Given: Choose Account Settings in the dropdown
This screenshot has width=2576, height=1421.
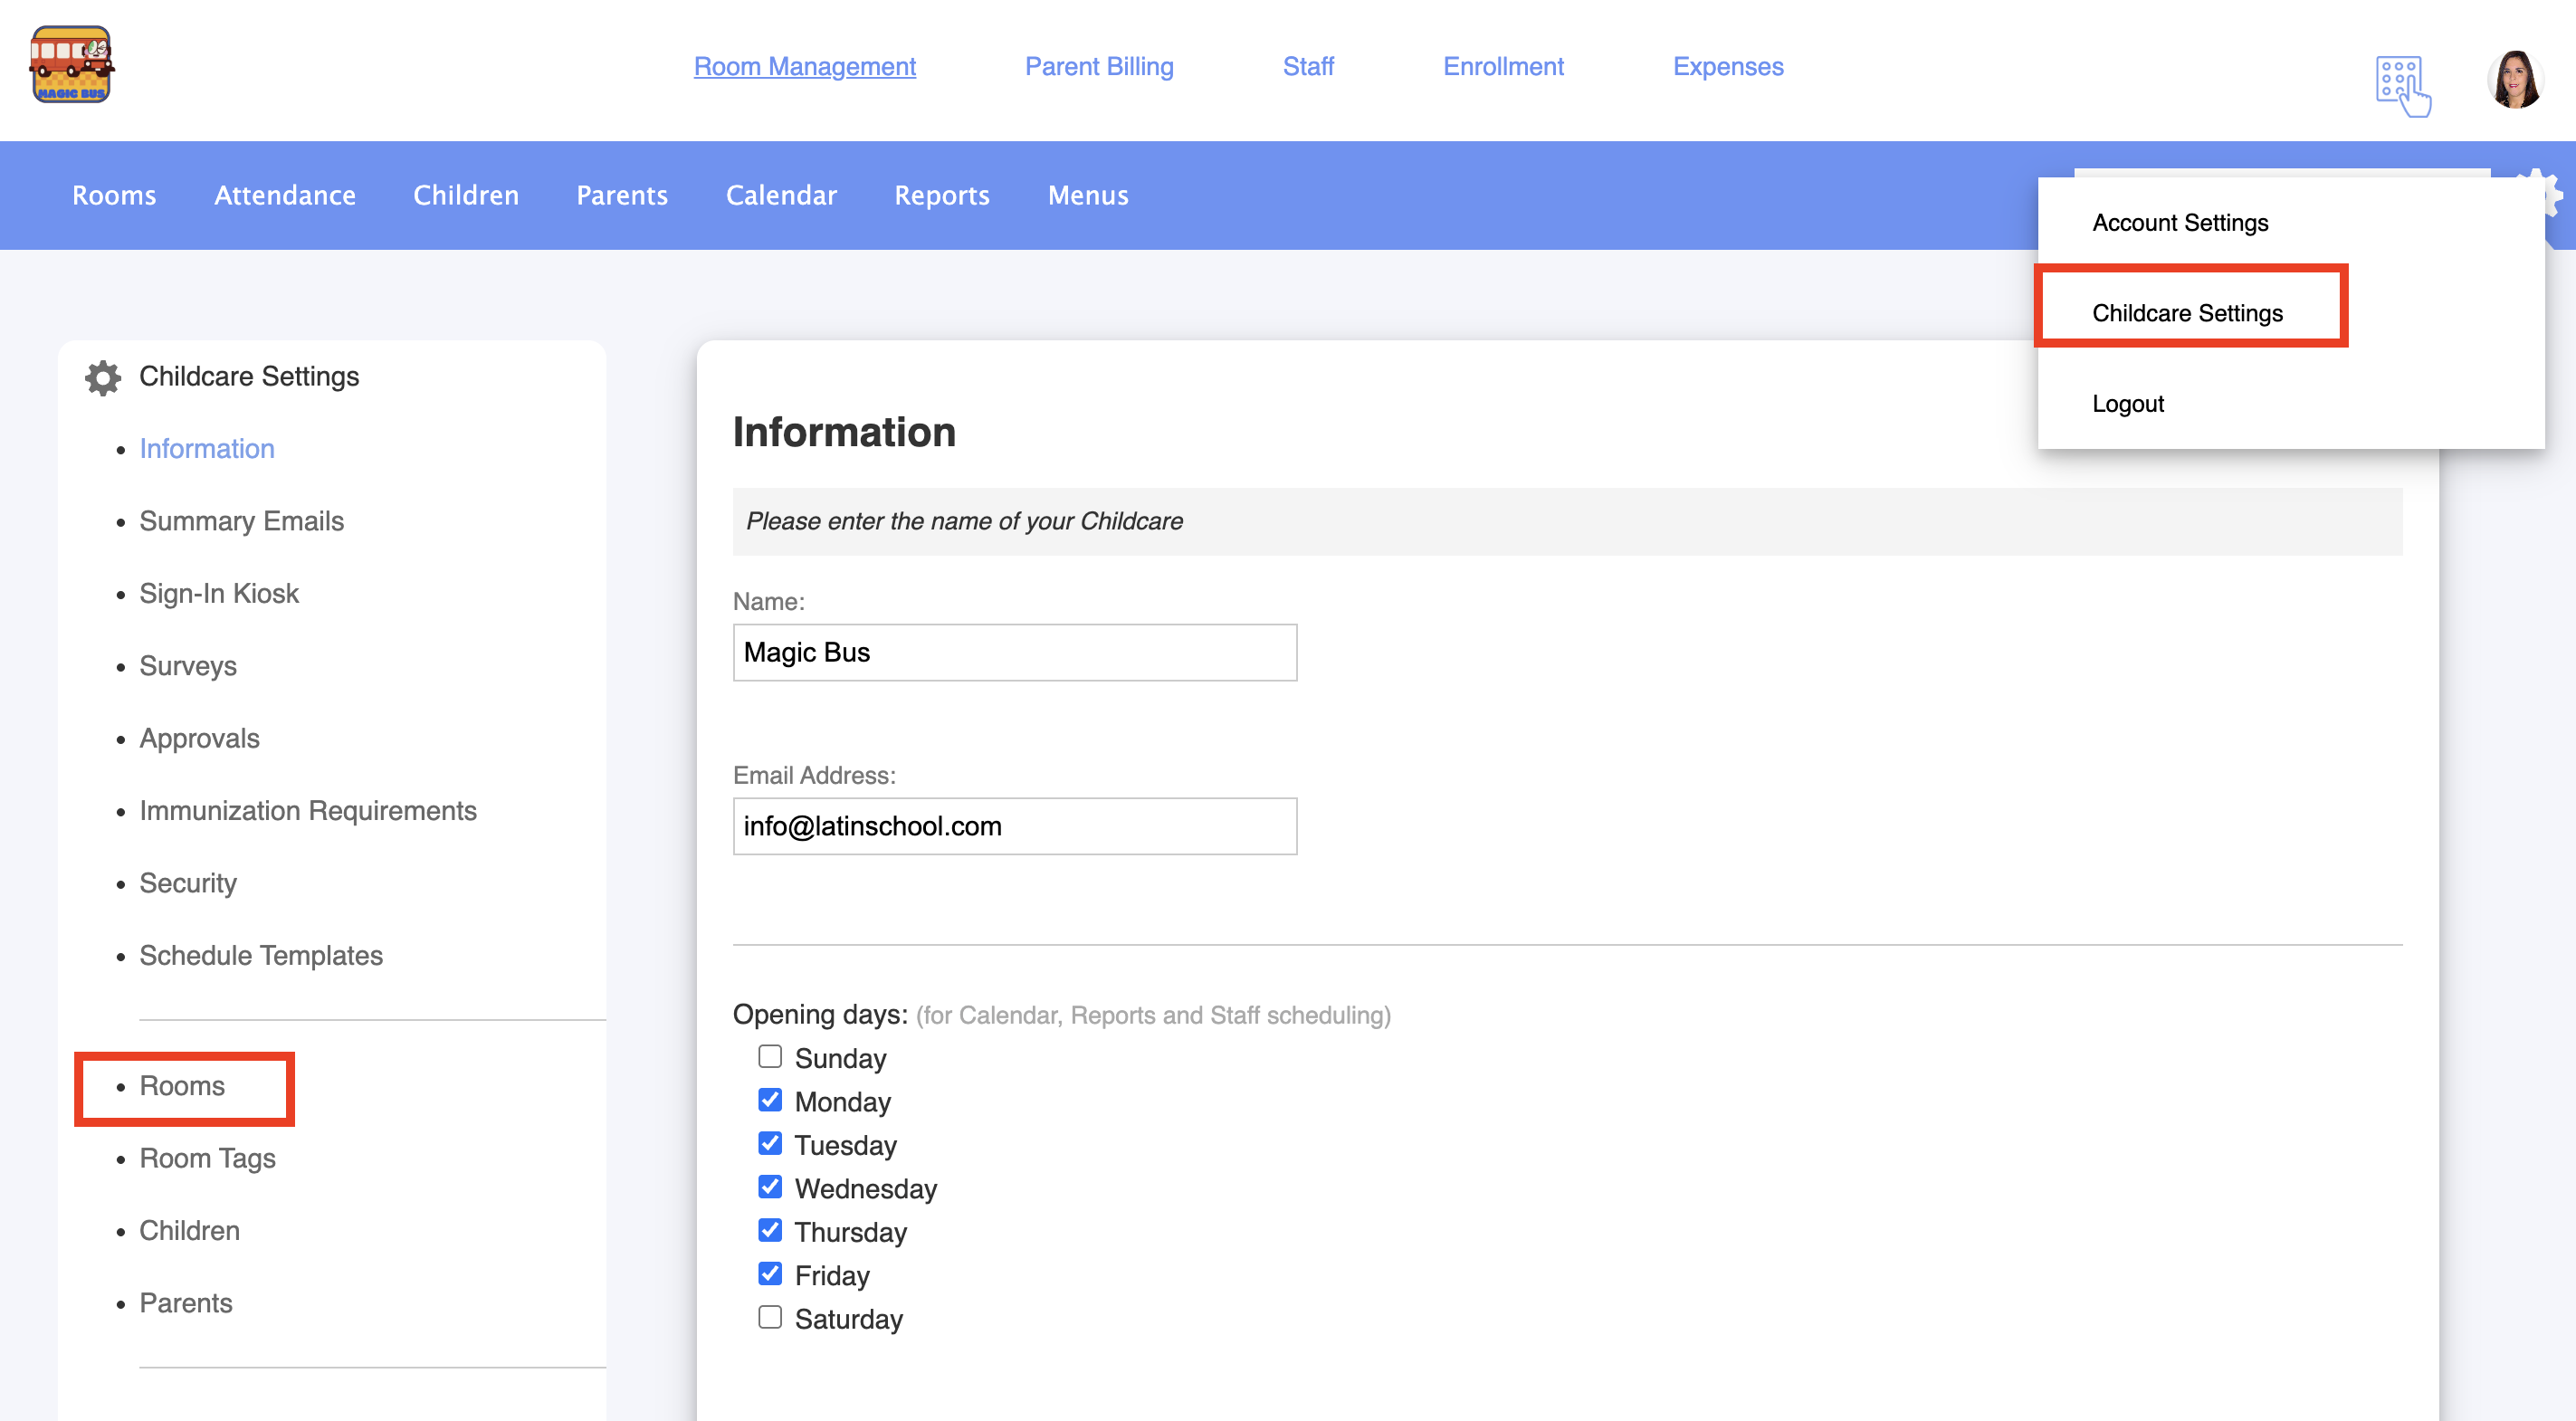Looking at the screenshot, I should [2180, 222].
